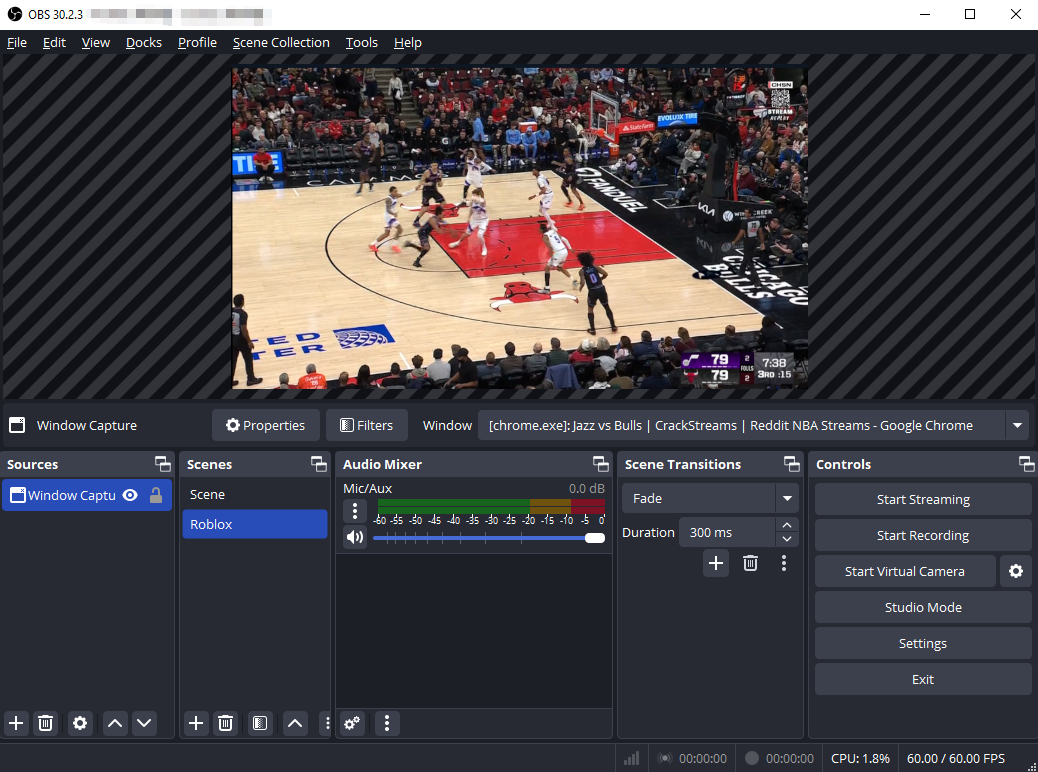Open scene transition overrides grid icon in Scenes panel
The height and width of the screenshot is (772, 1038).
pos(260,723)
